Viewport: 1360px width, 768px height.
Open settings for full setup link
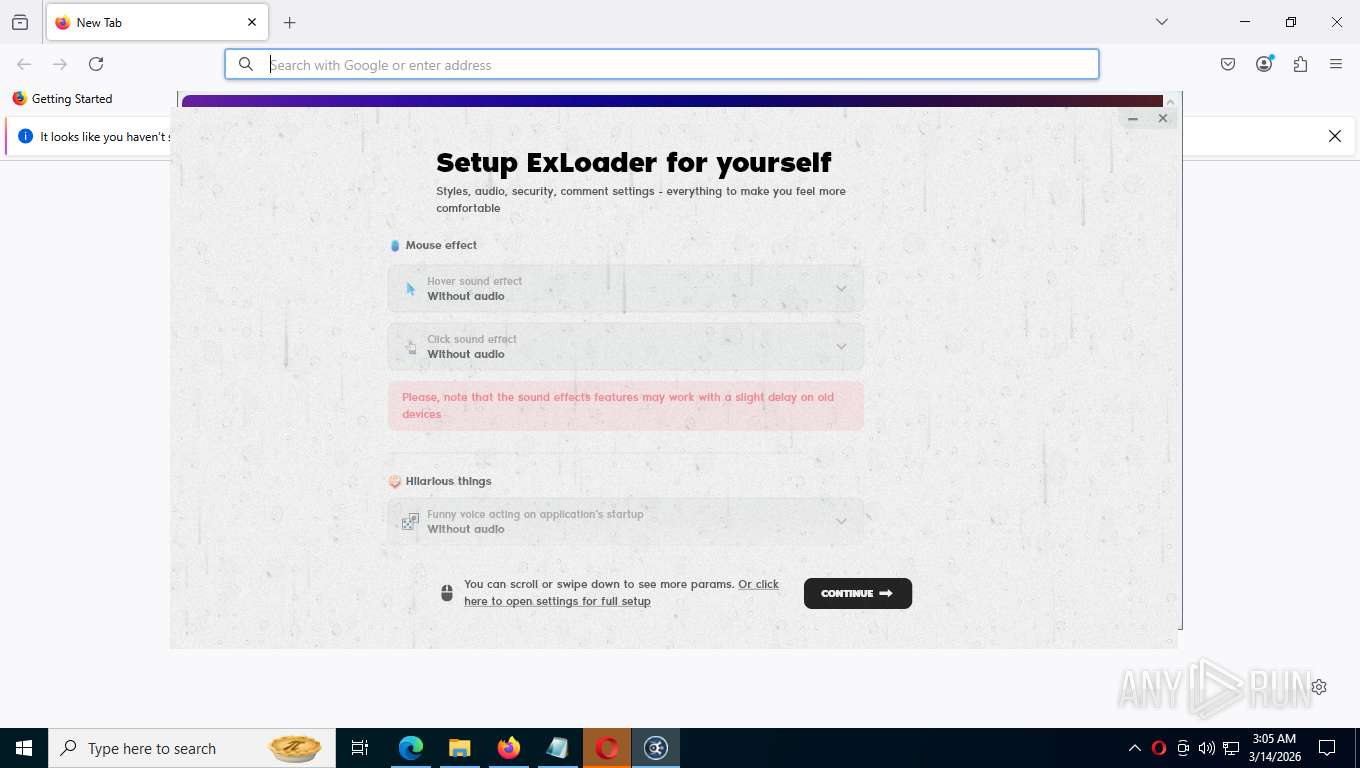621,593
